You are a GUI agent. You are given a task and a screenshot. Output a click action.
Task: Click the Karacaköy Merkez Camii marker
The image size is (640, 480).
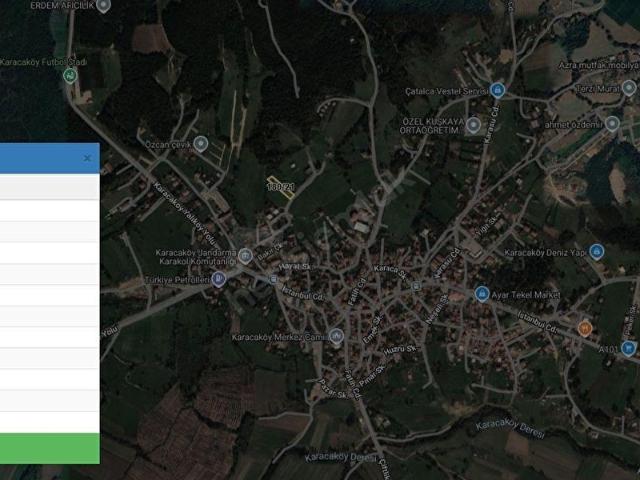[x=337, y=337]
